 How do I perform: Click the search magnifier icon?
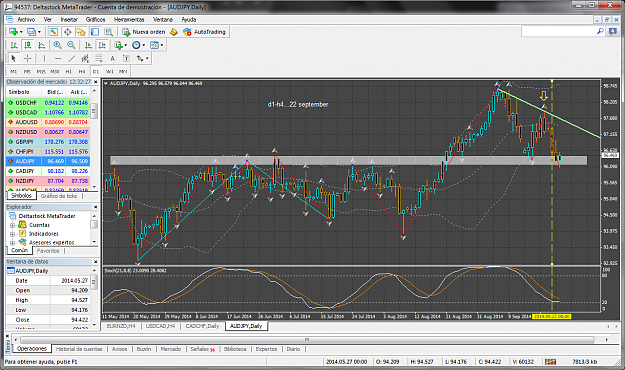click(x=600, y=31)
